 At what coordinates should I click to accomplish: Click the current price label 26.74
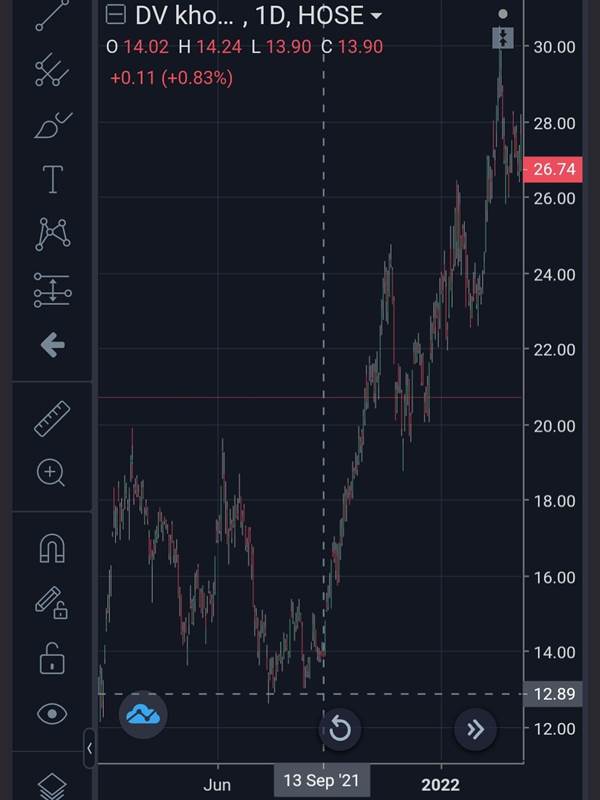pyautogui.click(x=553, y=169)
